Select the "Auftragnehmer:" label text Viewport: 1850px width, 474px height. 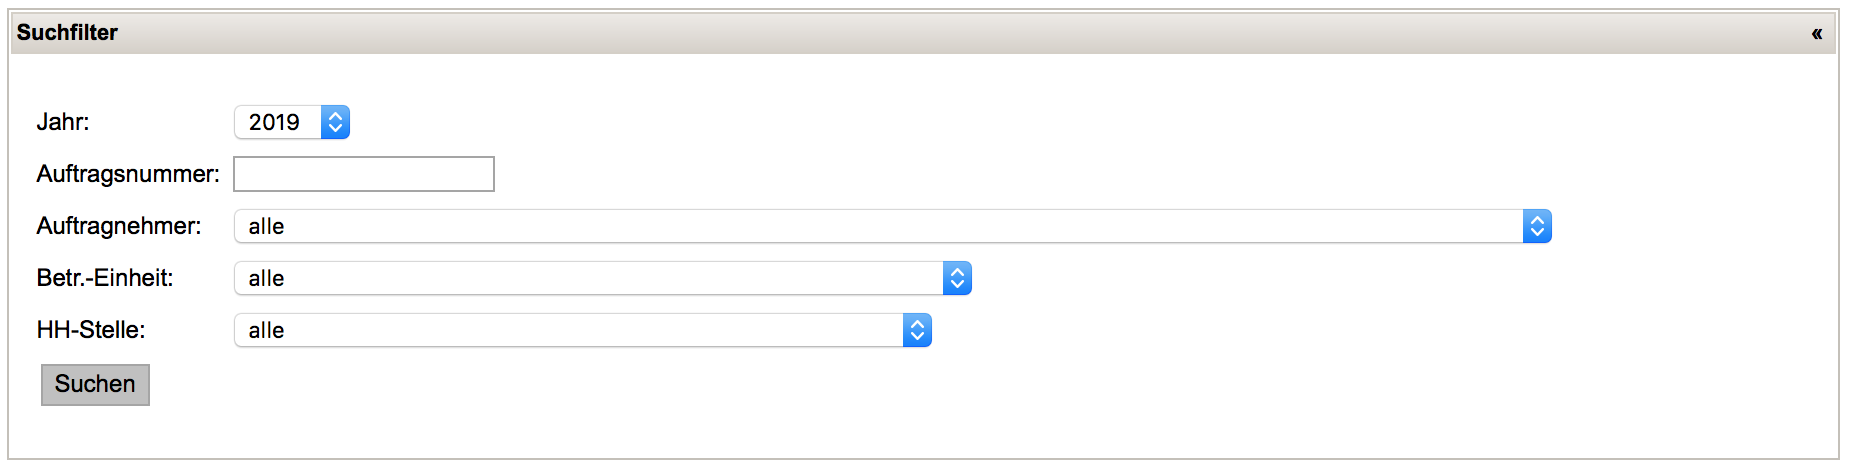119,226
